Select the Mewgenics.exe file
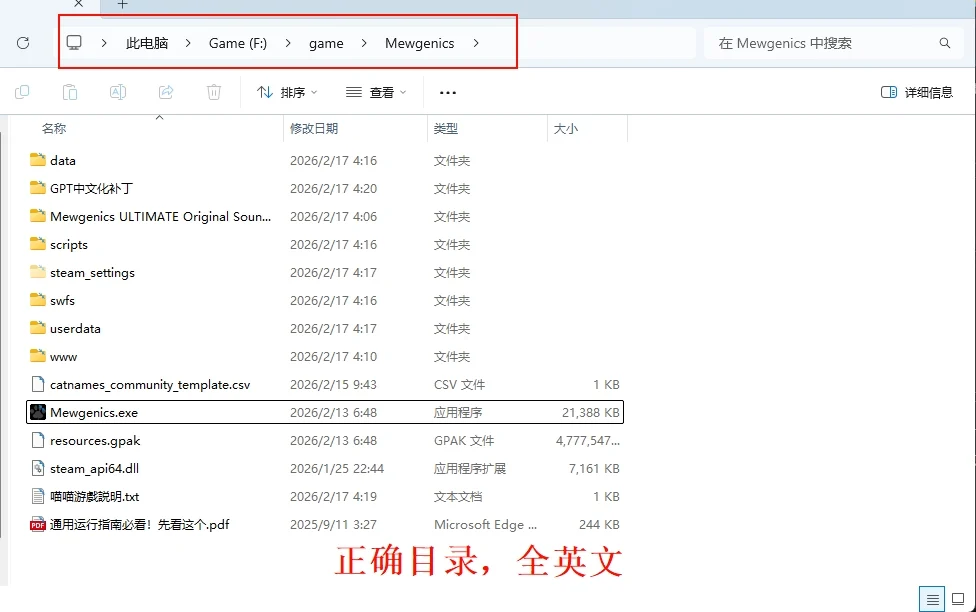The width and height of the screenshot is (976, 612). tap(94, 412)
